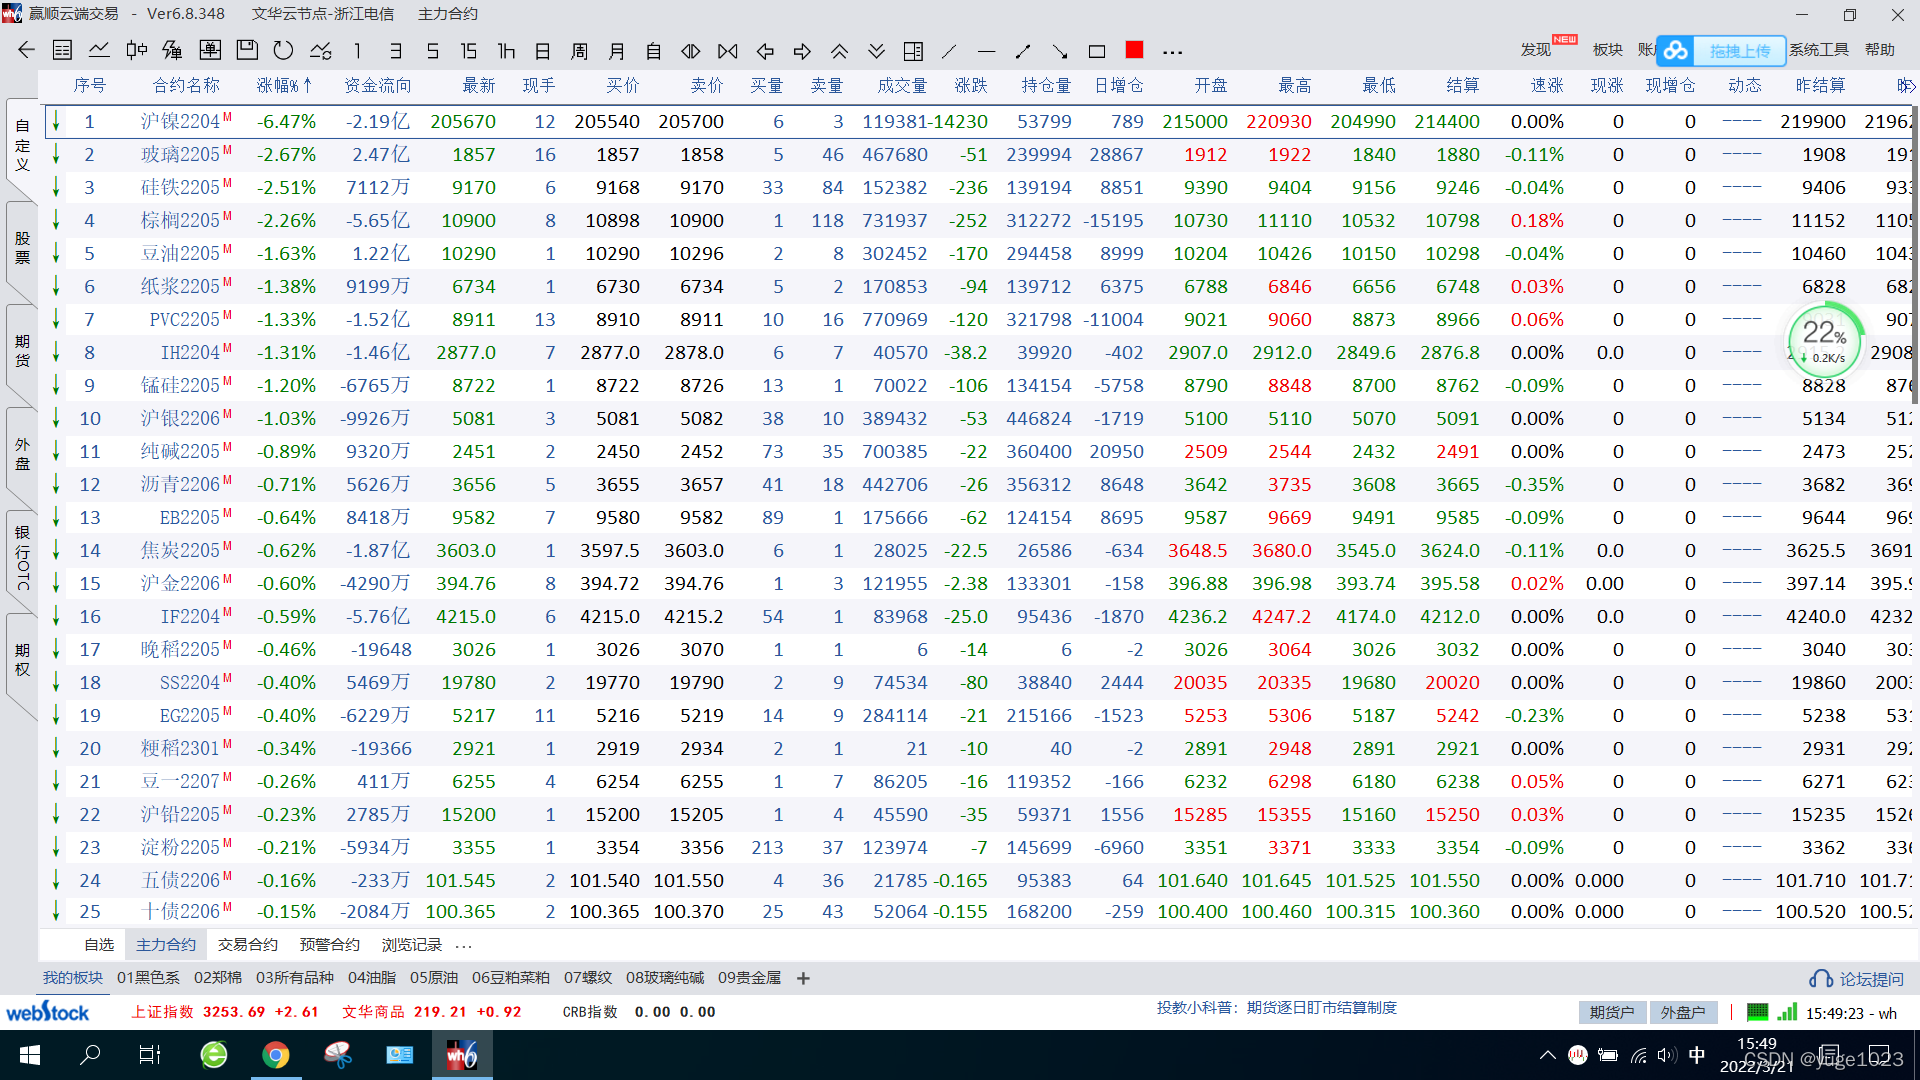Click the double up chevron icon
The width and height of the screenshot is (1920, 1080).
(x=839, y=50)
